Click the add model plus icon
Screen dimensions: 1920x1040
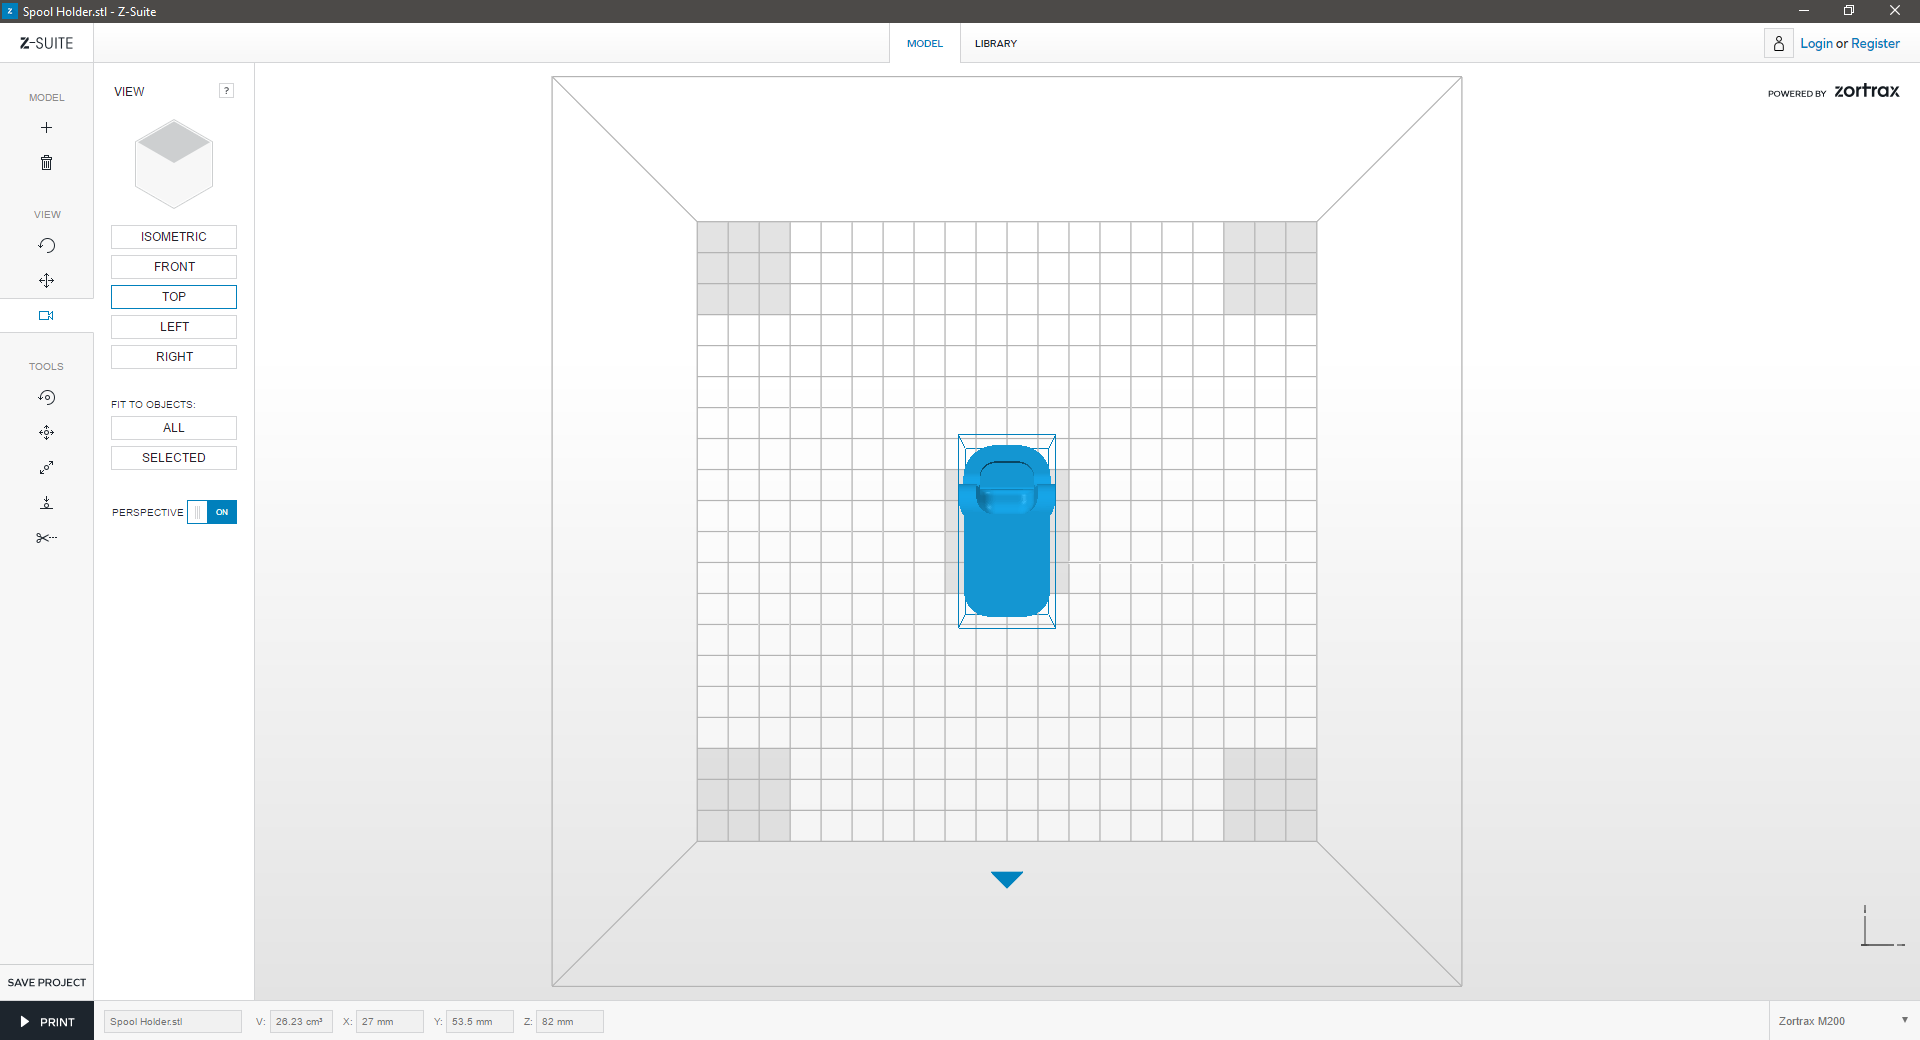(x=46, y=128)
